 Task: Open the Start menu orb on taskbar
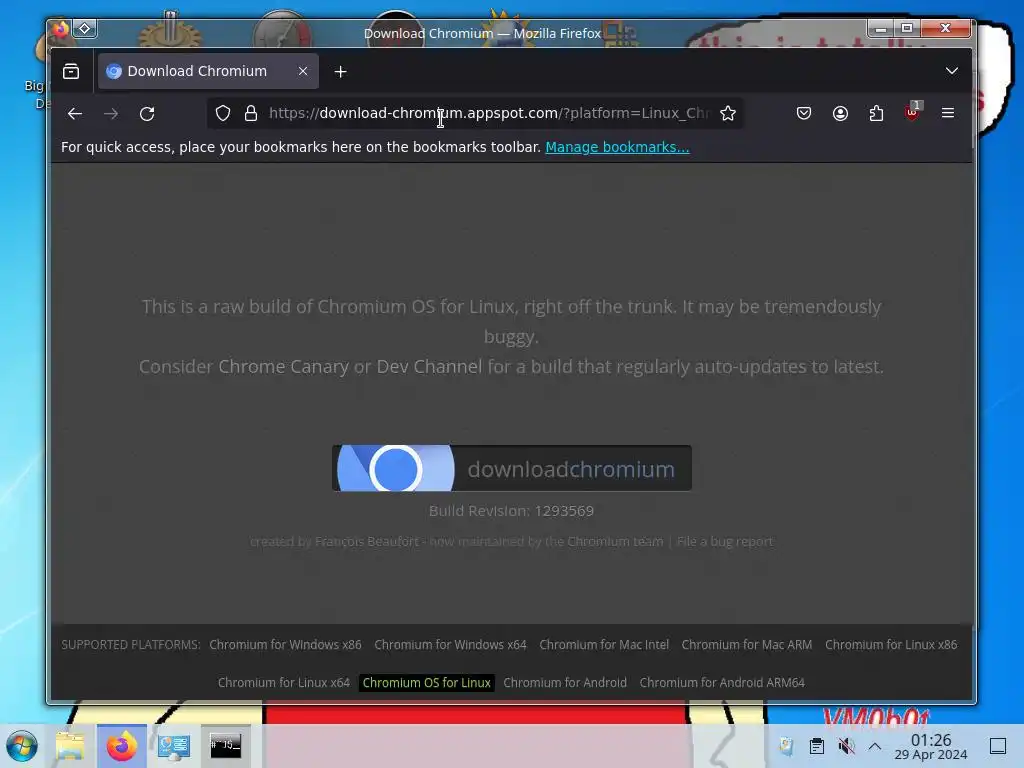22,746
